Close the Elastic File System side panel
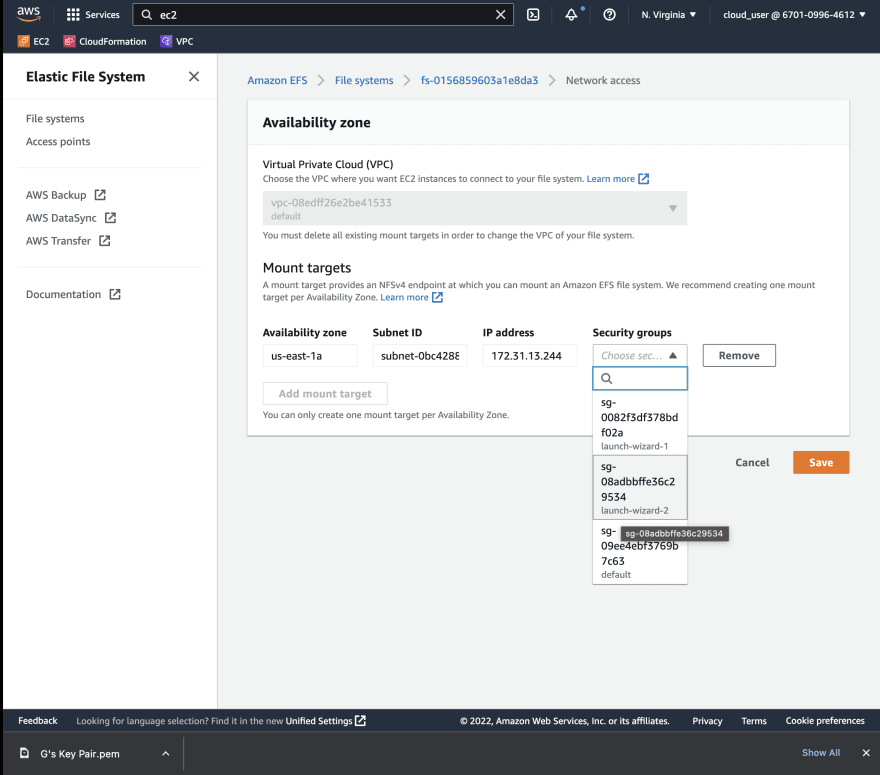This screenshot has height=775, width=880. pyautogui.click(x=194, y=76)
